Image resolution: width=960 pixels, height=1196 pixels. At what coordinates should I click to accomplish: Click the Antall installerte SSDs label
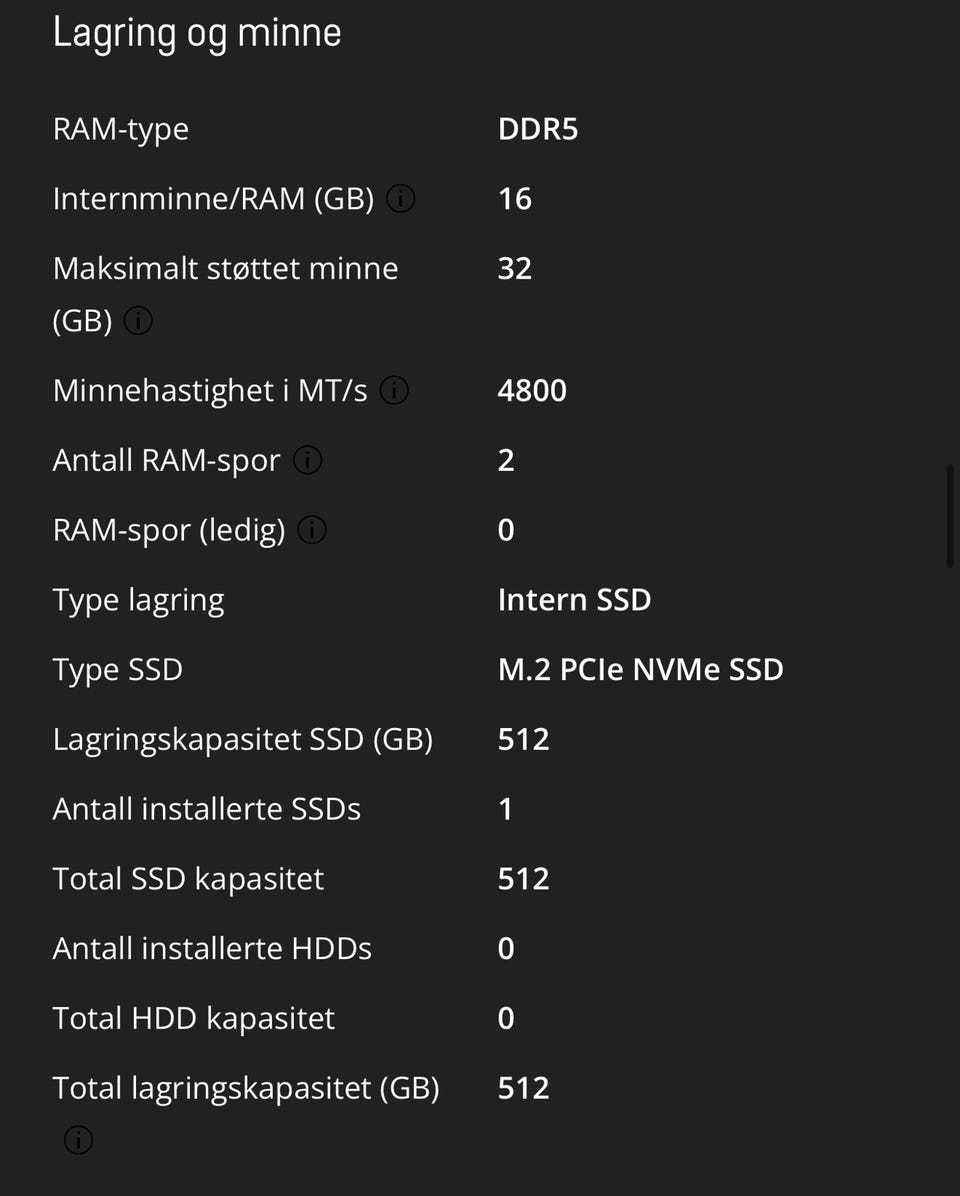point(206,809)
